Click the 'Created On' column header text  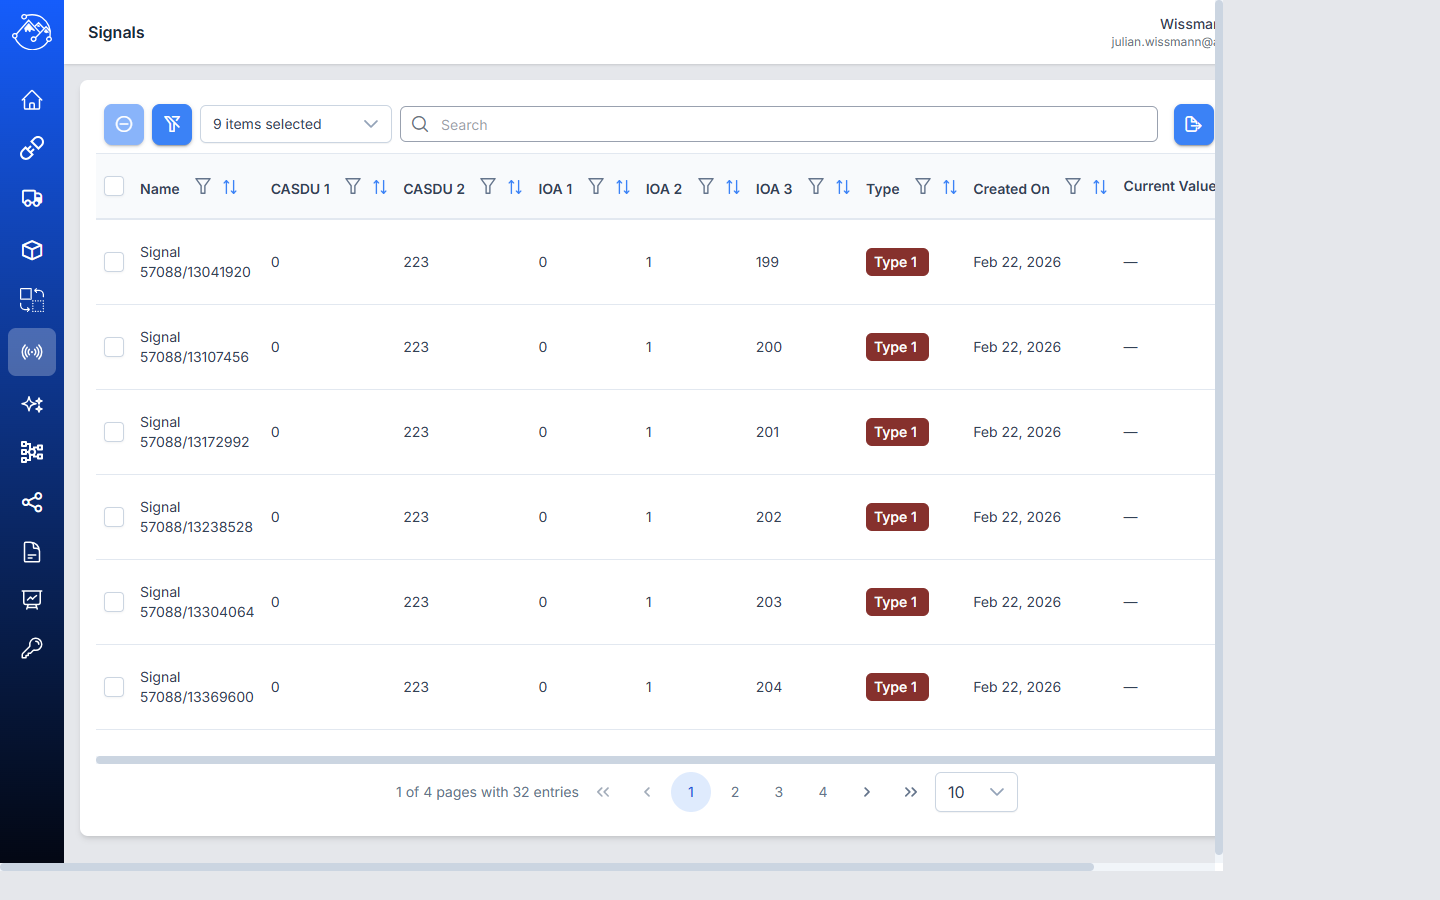pos(1011,189)
